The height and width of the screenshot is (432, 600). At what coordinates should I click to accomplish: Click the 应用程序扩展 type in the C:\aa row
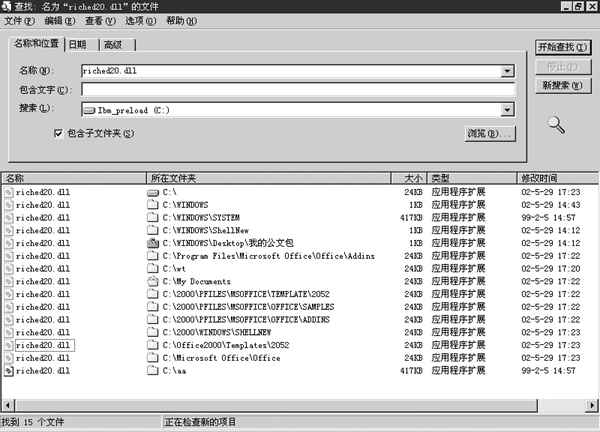(x=458, y=371)
